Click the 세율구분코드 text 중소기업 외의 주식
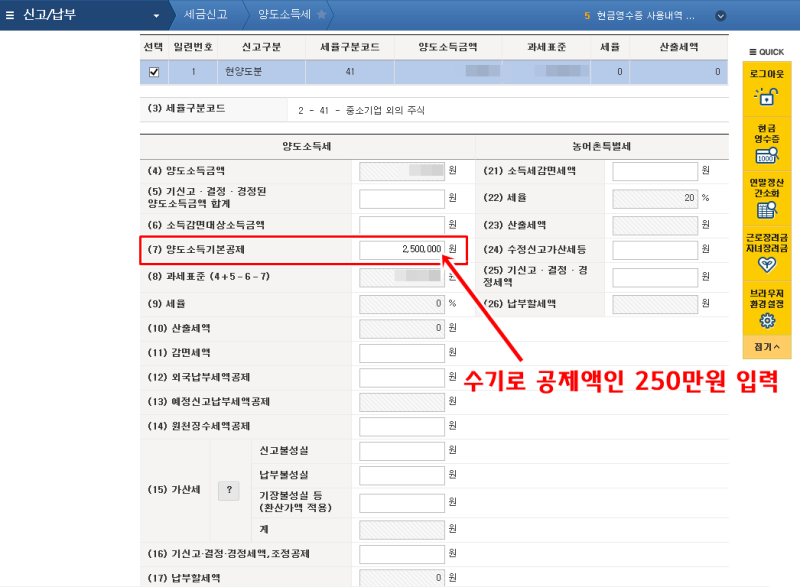The width and height of the screenshot is (800, 587). click(x=385, y=111)
